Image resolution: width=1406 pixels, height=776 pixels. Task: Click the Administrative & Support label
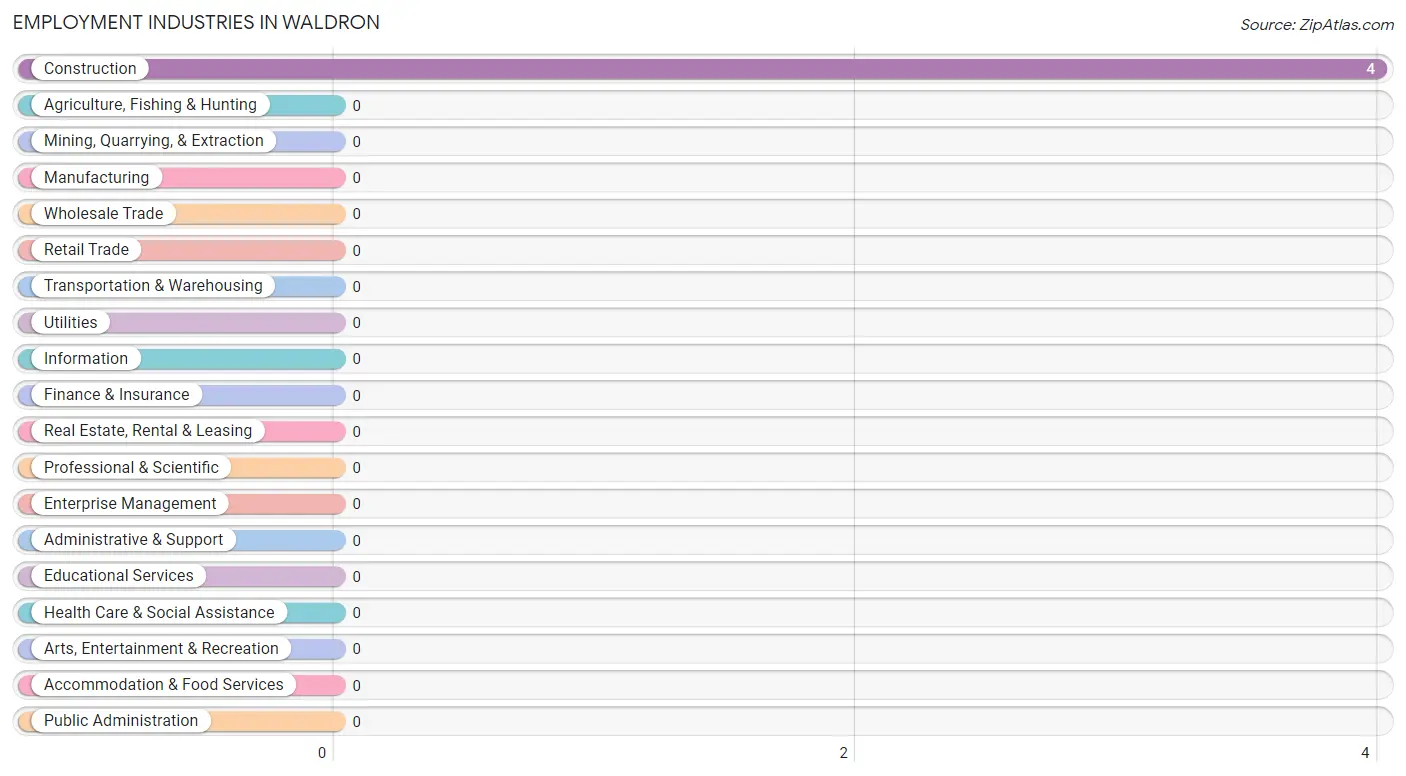coord(133,540)
